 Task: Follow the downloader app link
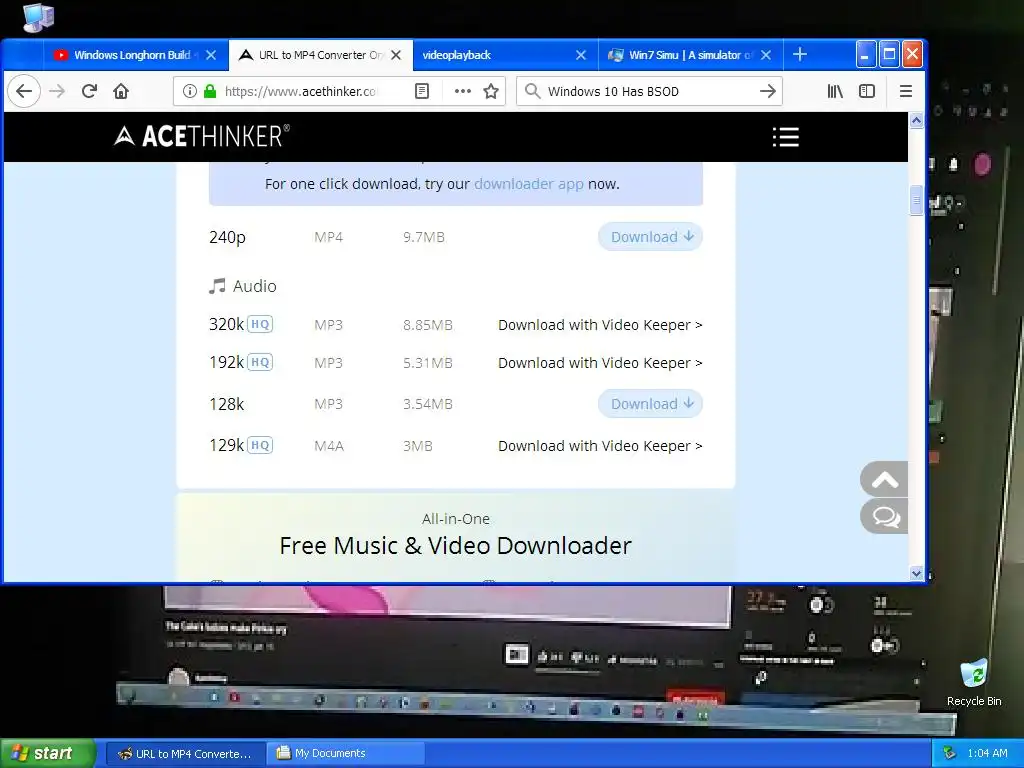529,184
